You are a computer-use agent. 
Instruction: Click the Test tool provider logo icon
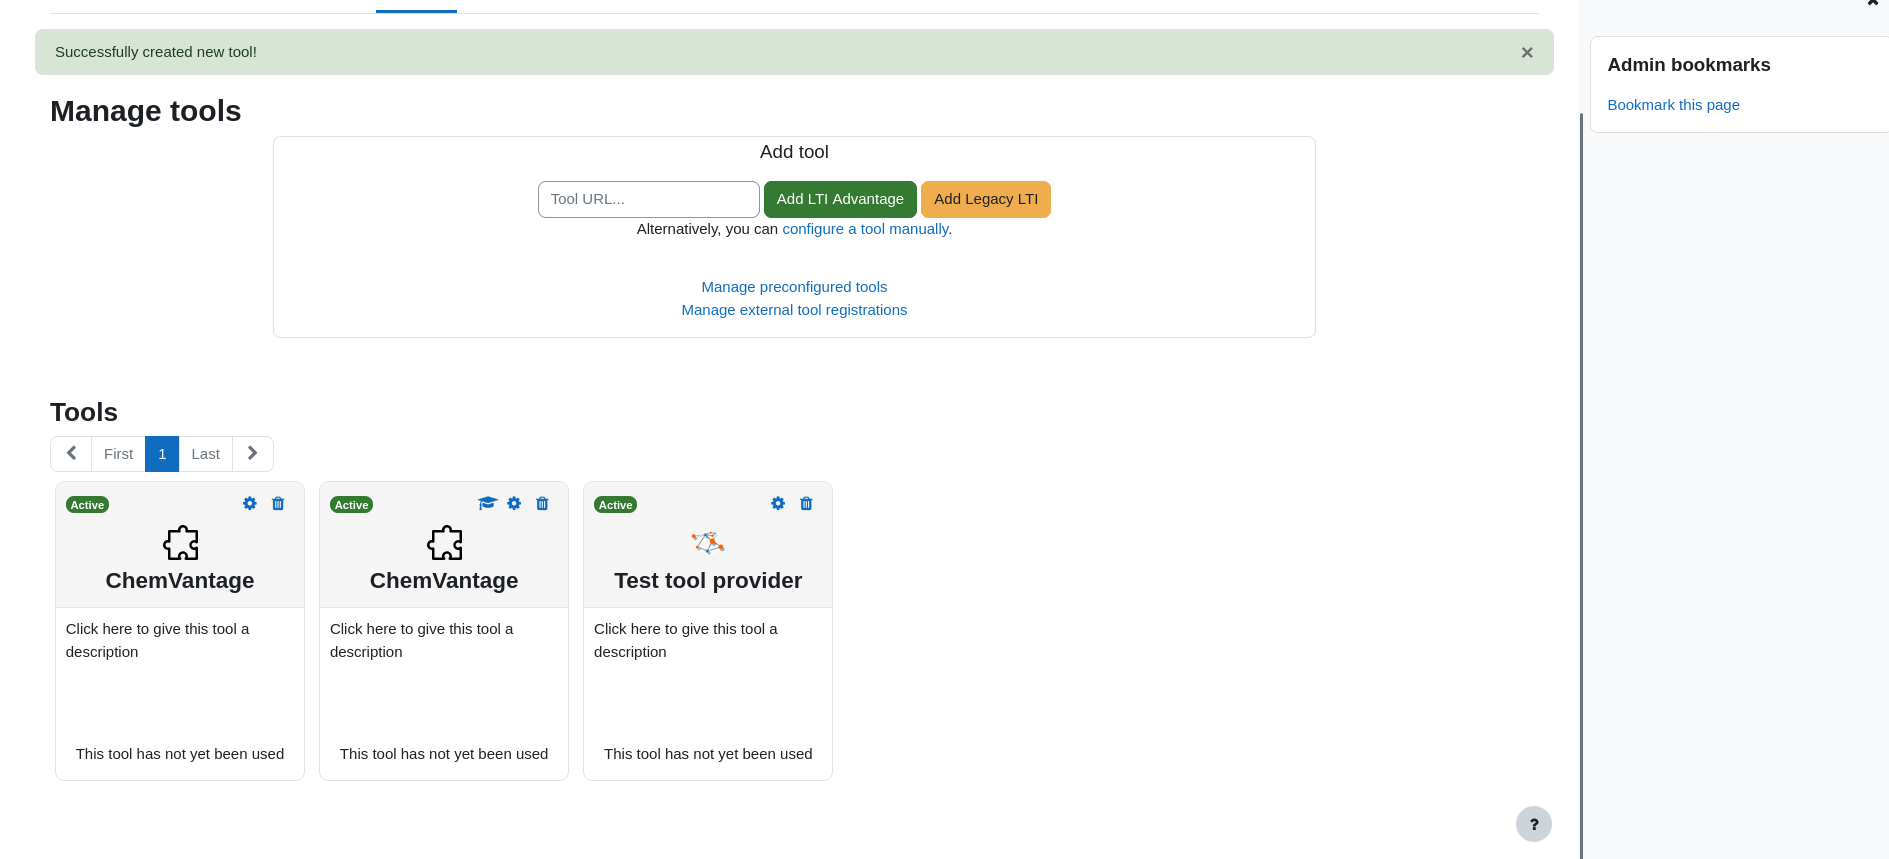click(708, 543)
